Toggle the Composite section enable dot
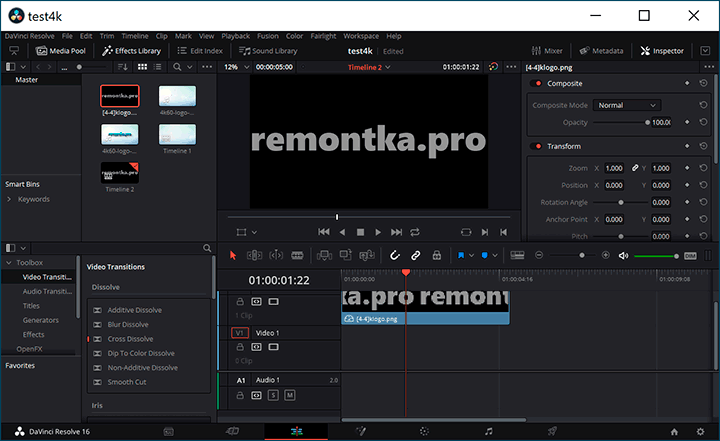The width and height of the screenshot is (720, 441). point(538,84)
